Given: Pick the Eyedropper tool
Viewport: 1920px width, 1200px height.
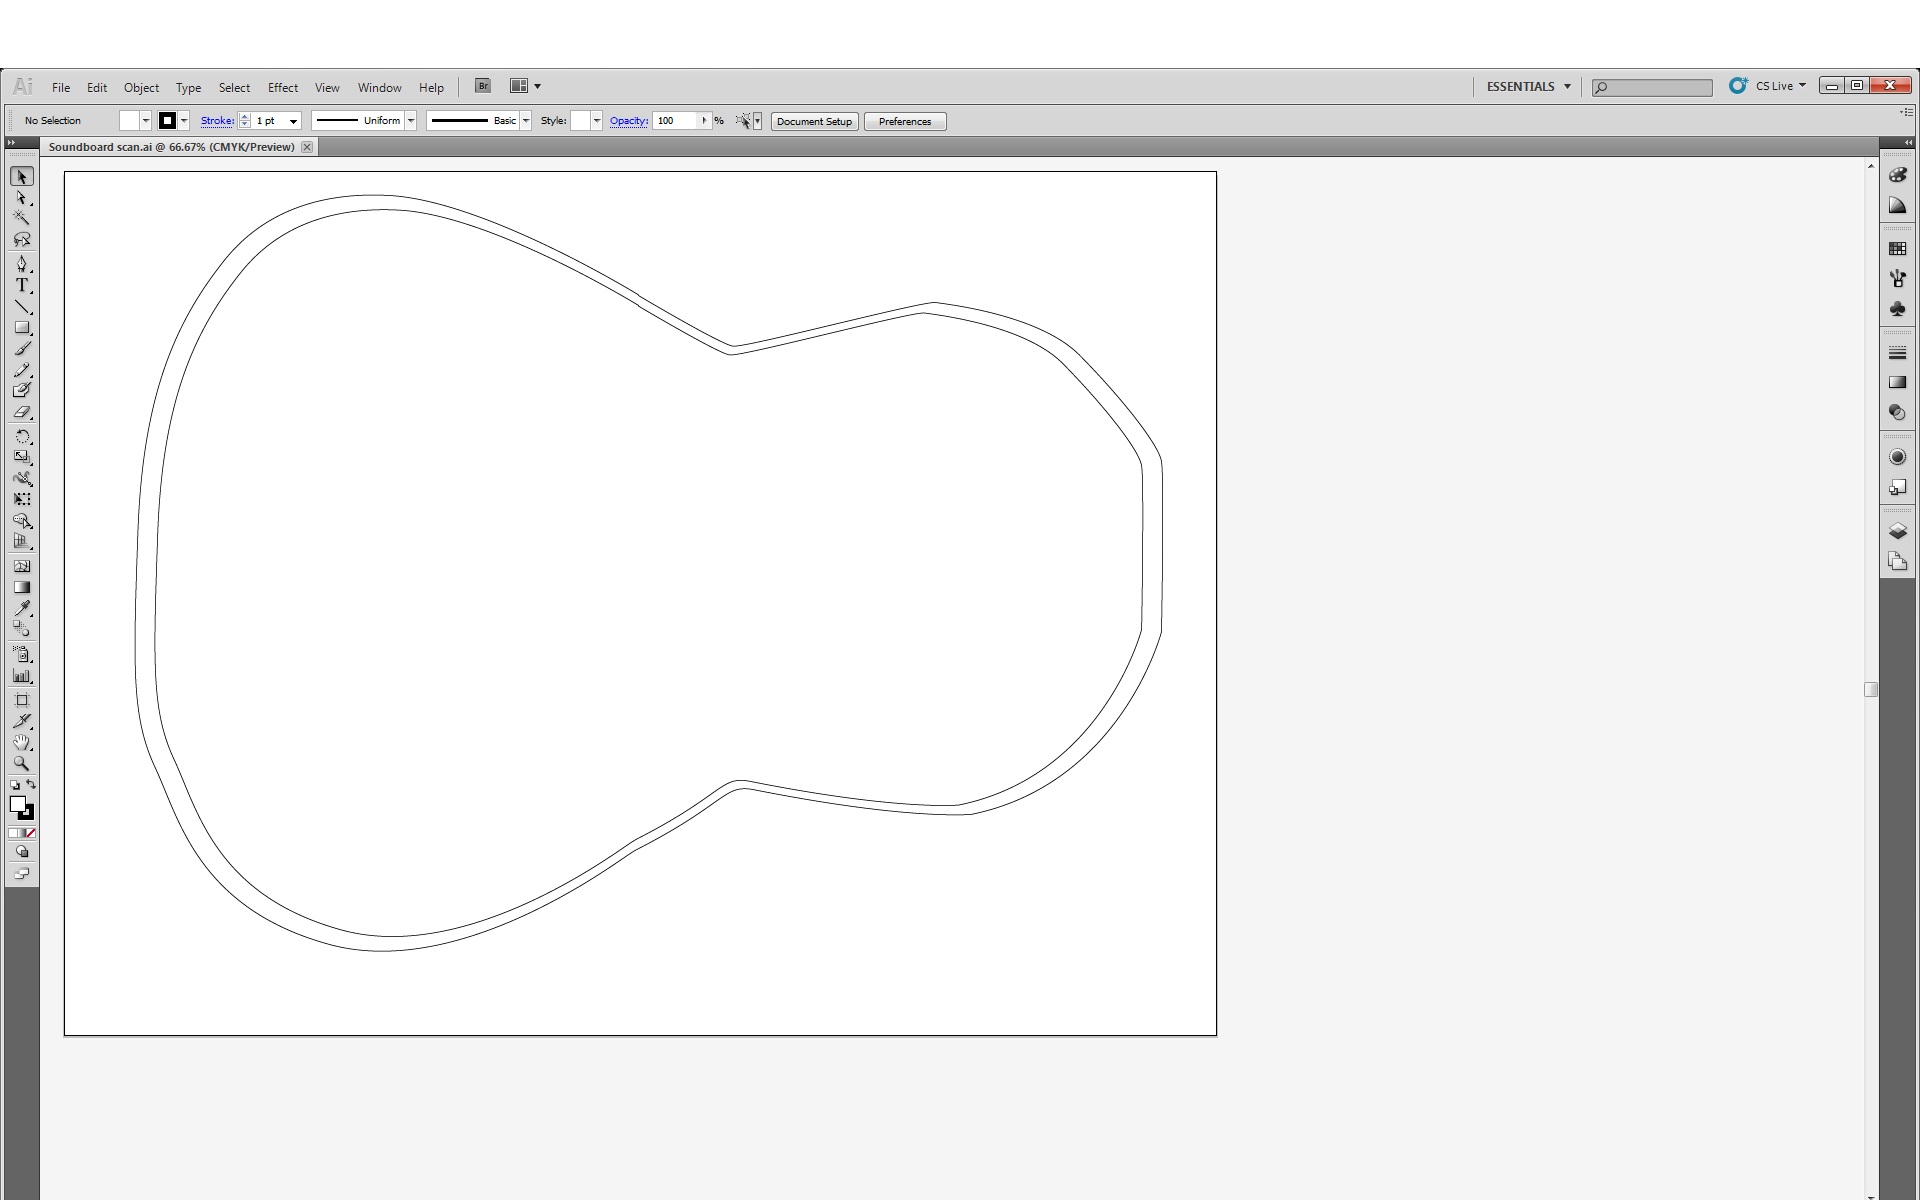Looking at the screenshot, I should click(x=22, y=608).
